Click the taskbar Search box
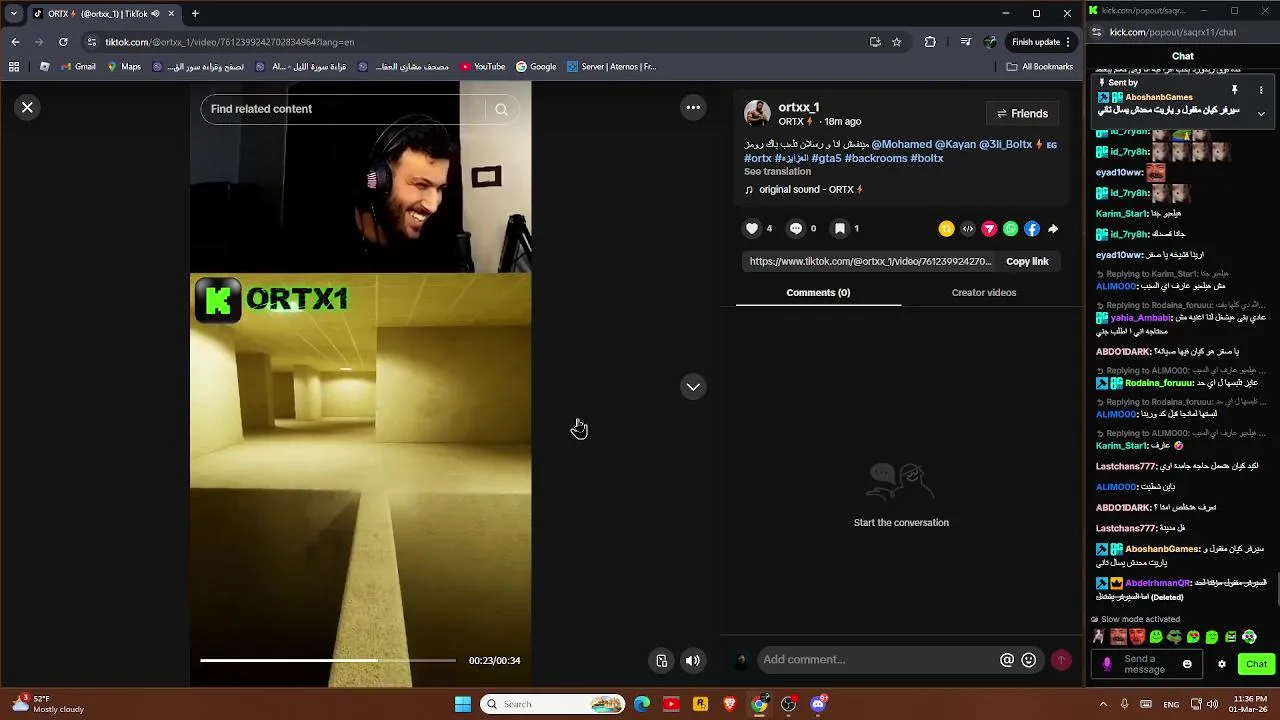1280x720 pixels. pos(552,704)
